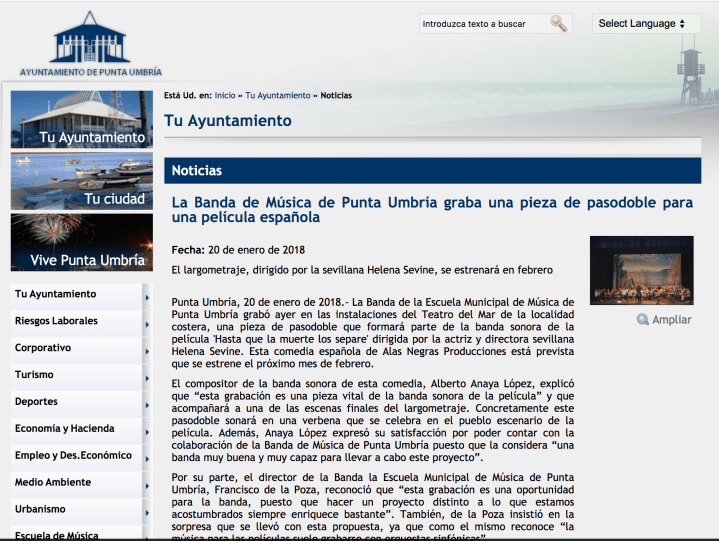The height and width of the screenshot is (541, 719).
Task: Click the Ampliar link under photo
Action: point(671,320)
